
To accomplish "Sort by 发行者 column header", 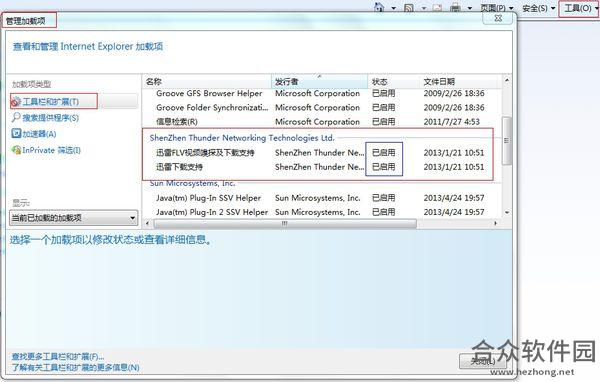I will [x=320, y=81].
